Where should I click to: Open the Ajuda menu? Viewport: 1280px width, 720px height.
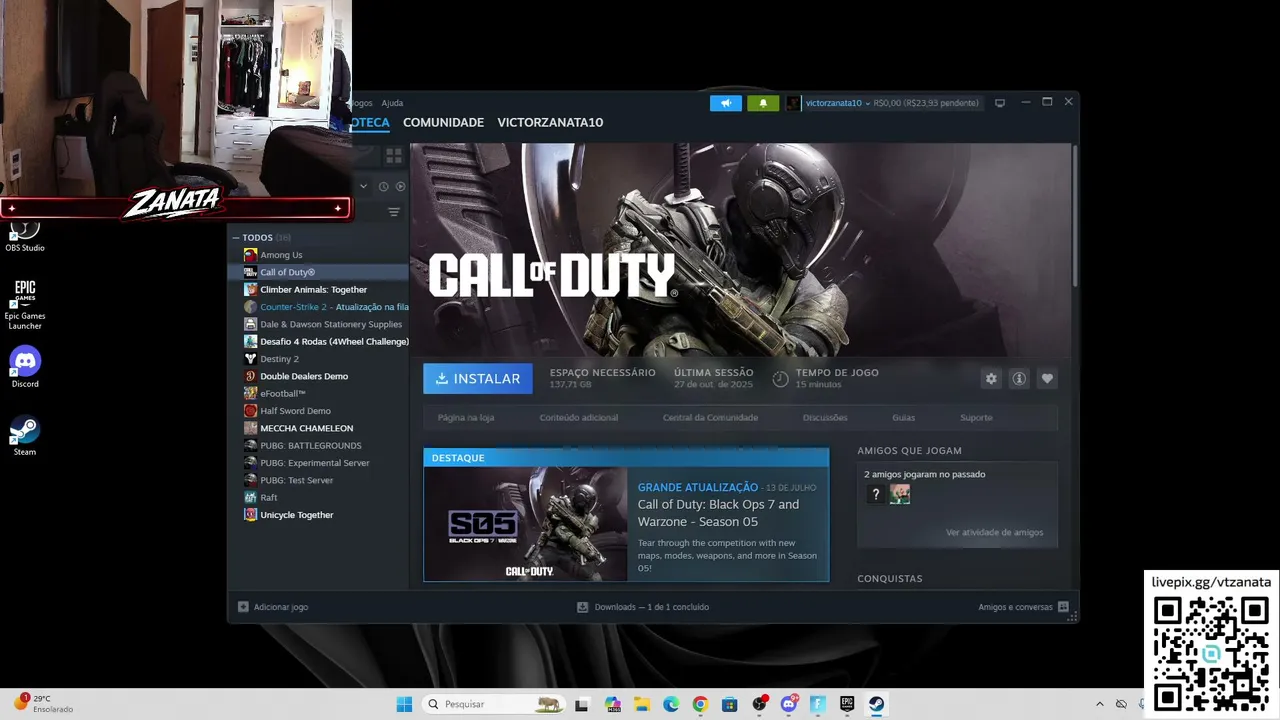[392, 103]
